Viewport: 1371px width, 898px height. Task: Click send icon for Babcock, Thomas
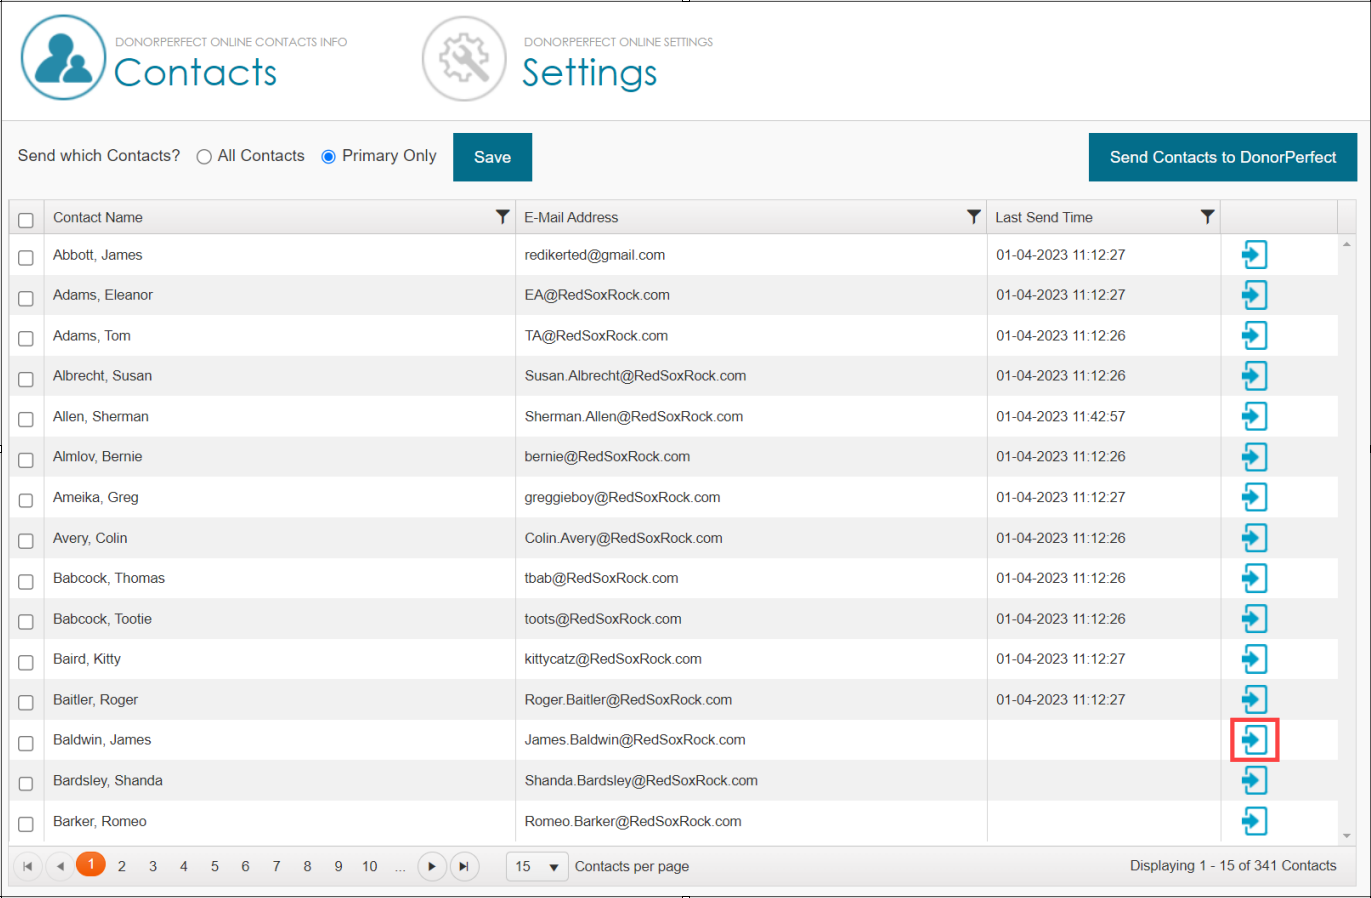pyautogui.click(x=1254, y=578)
